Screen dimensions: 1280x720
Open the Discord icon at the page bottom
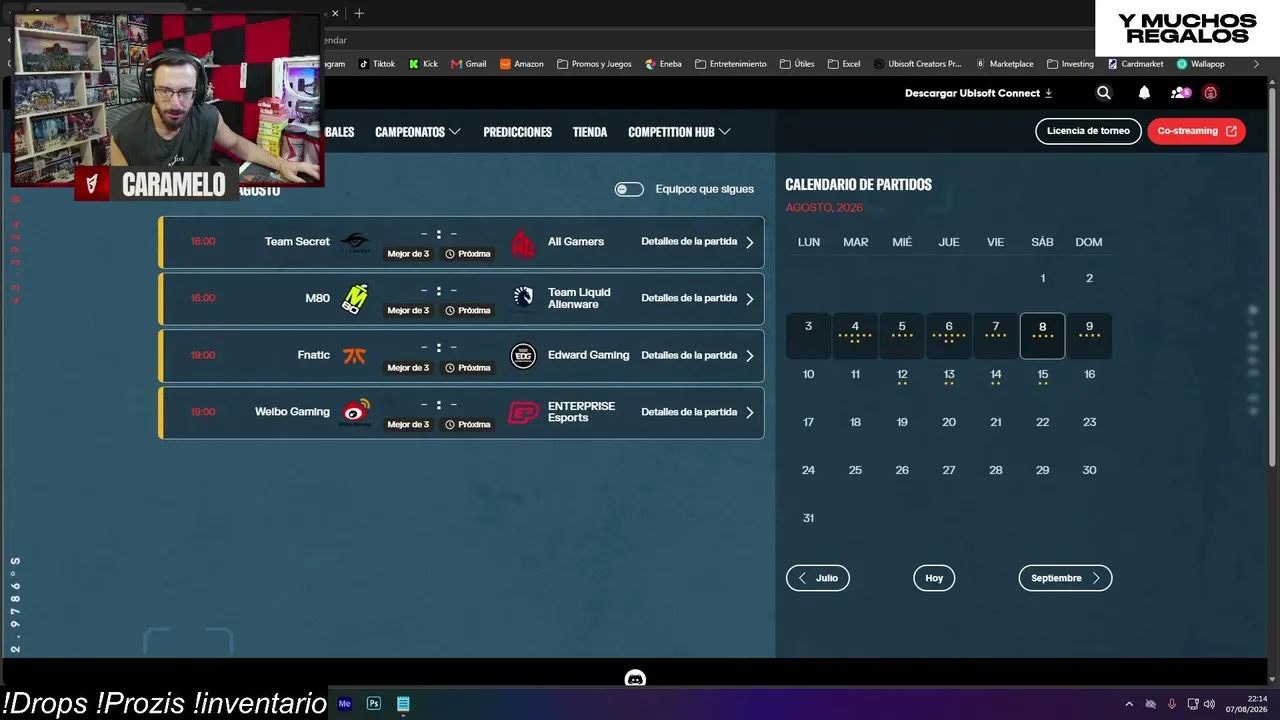[635, 679]
